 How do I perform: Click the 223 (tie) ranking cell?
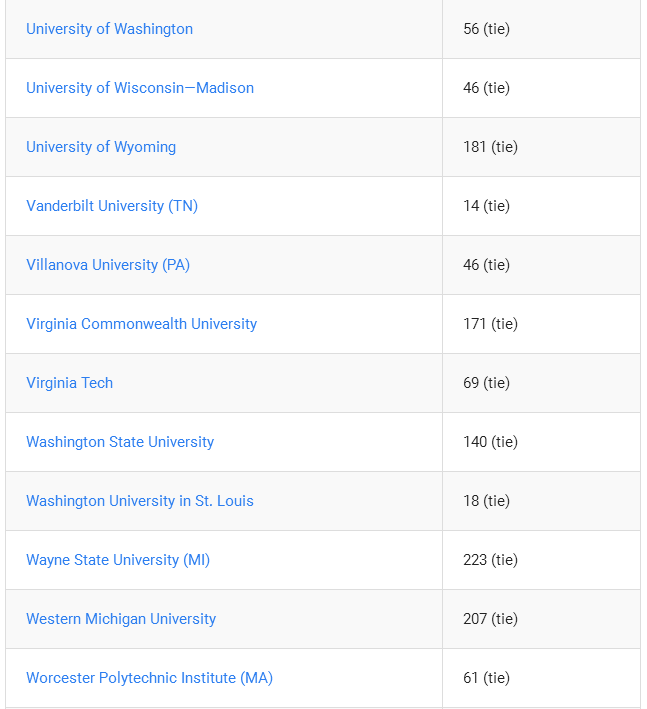[x=541, y=560]
